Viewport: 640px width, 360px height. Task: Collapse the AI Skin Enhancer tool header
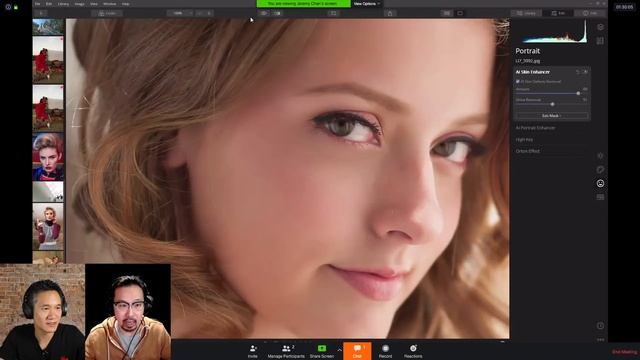533,72
